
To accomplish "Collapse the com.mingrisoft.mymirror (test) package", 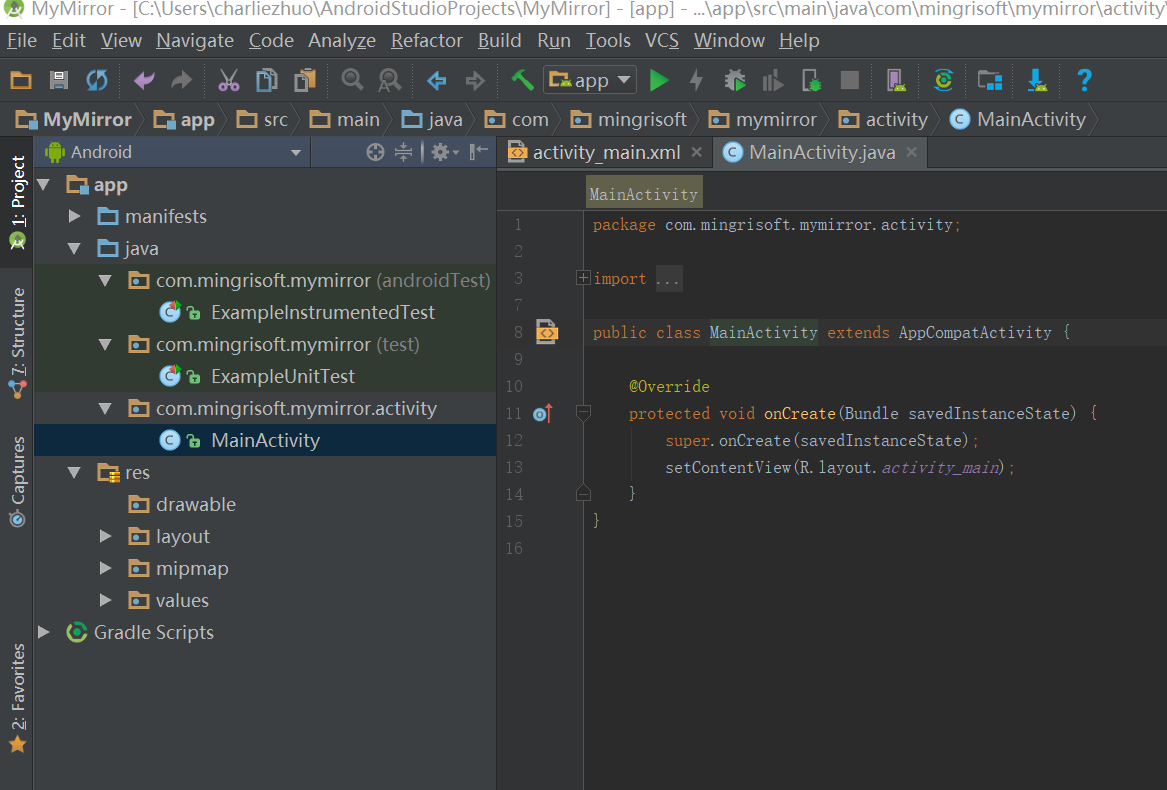I will [106, 344].
